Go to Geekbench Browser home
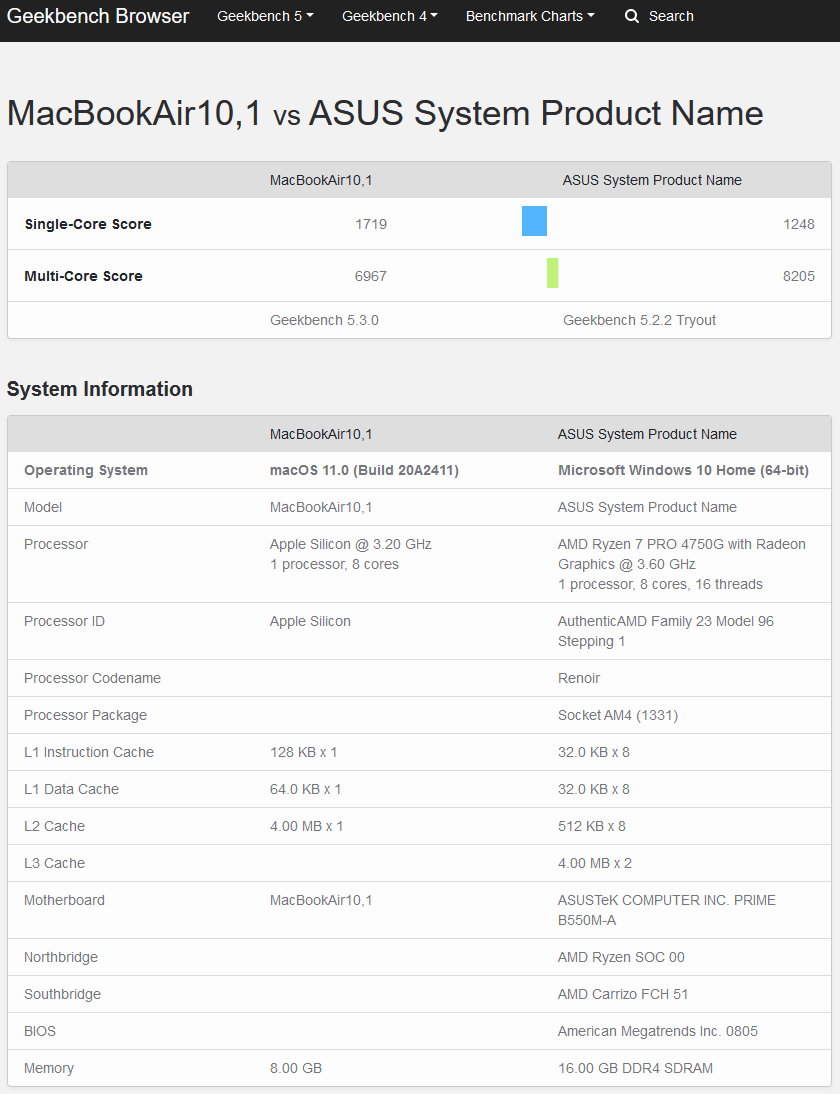This screenshot has height=1094, width=840. pos(98,16)
